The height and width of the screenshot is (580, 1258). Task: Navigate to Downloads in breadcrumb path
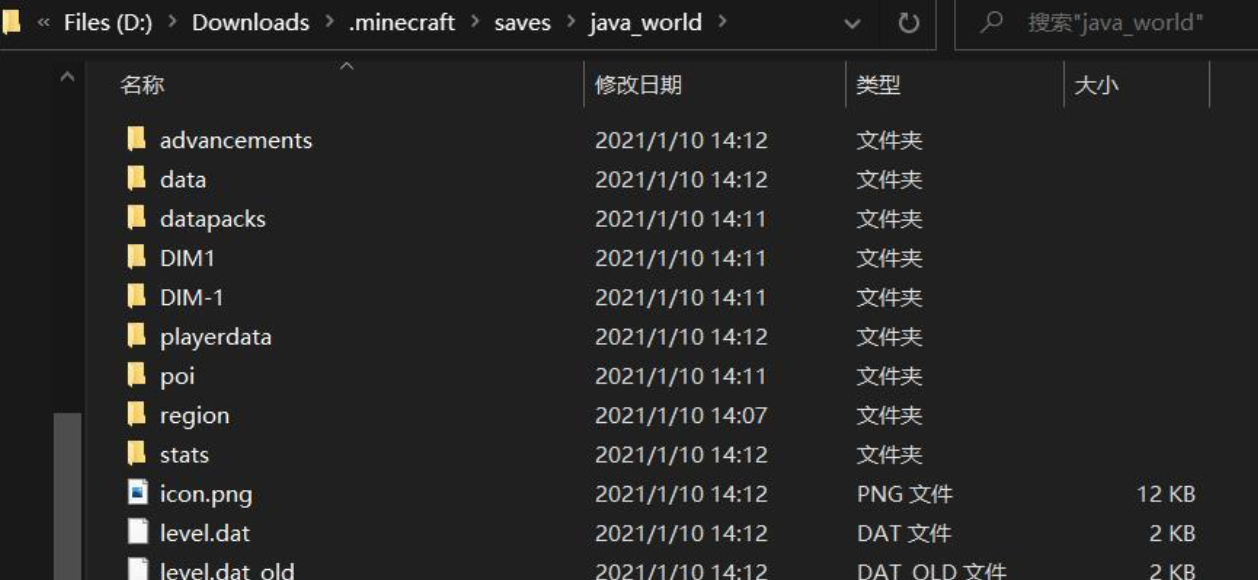point(250,23)
